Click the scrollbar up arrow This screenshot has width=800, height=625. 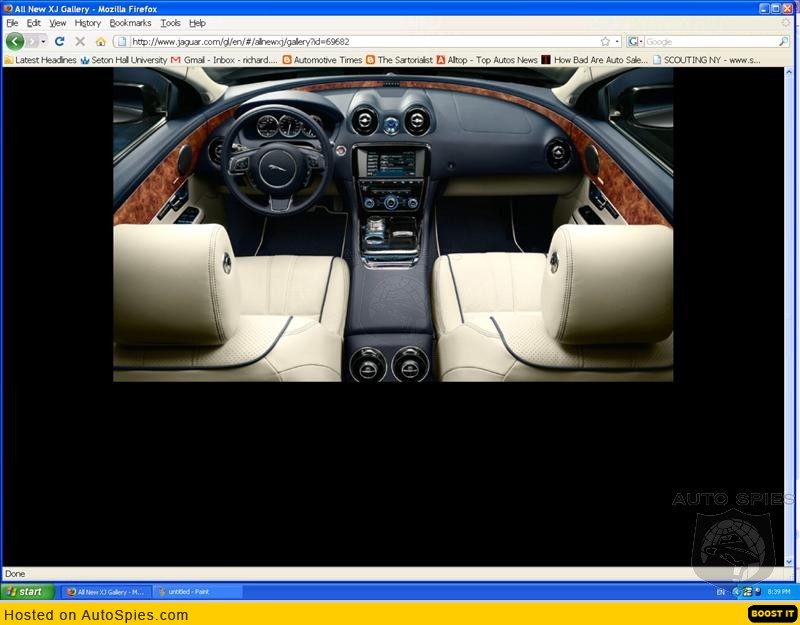pos(789,73)
